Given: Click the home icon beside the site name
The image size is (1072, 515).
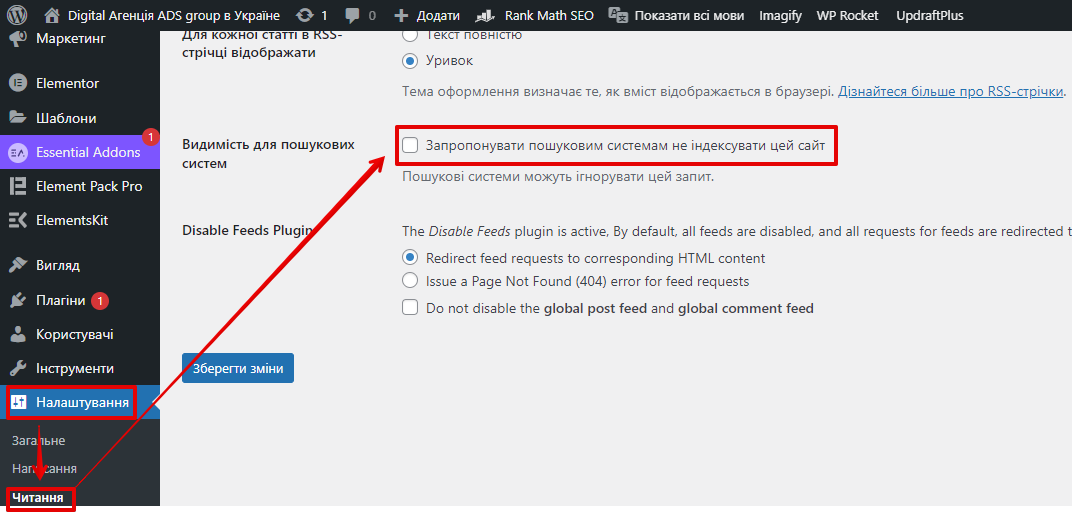Looking at the screenshot, I should 51,15.
